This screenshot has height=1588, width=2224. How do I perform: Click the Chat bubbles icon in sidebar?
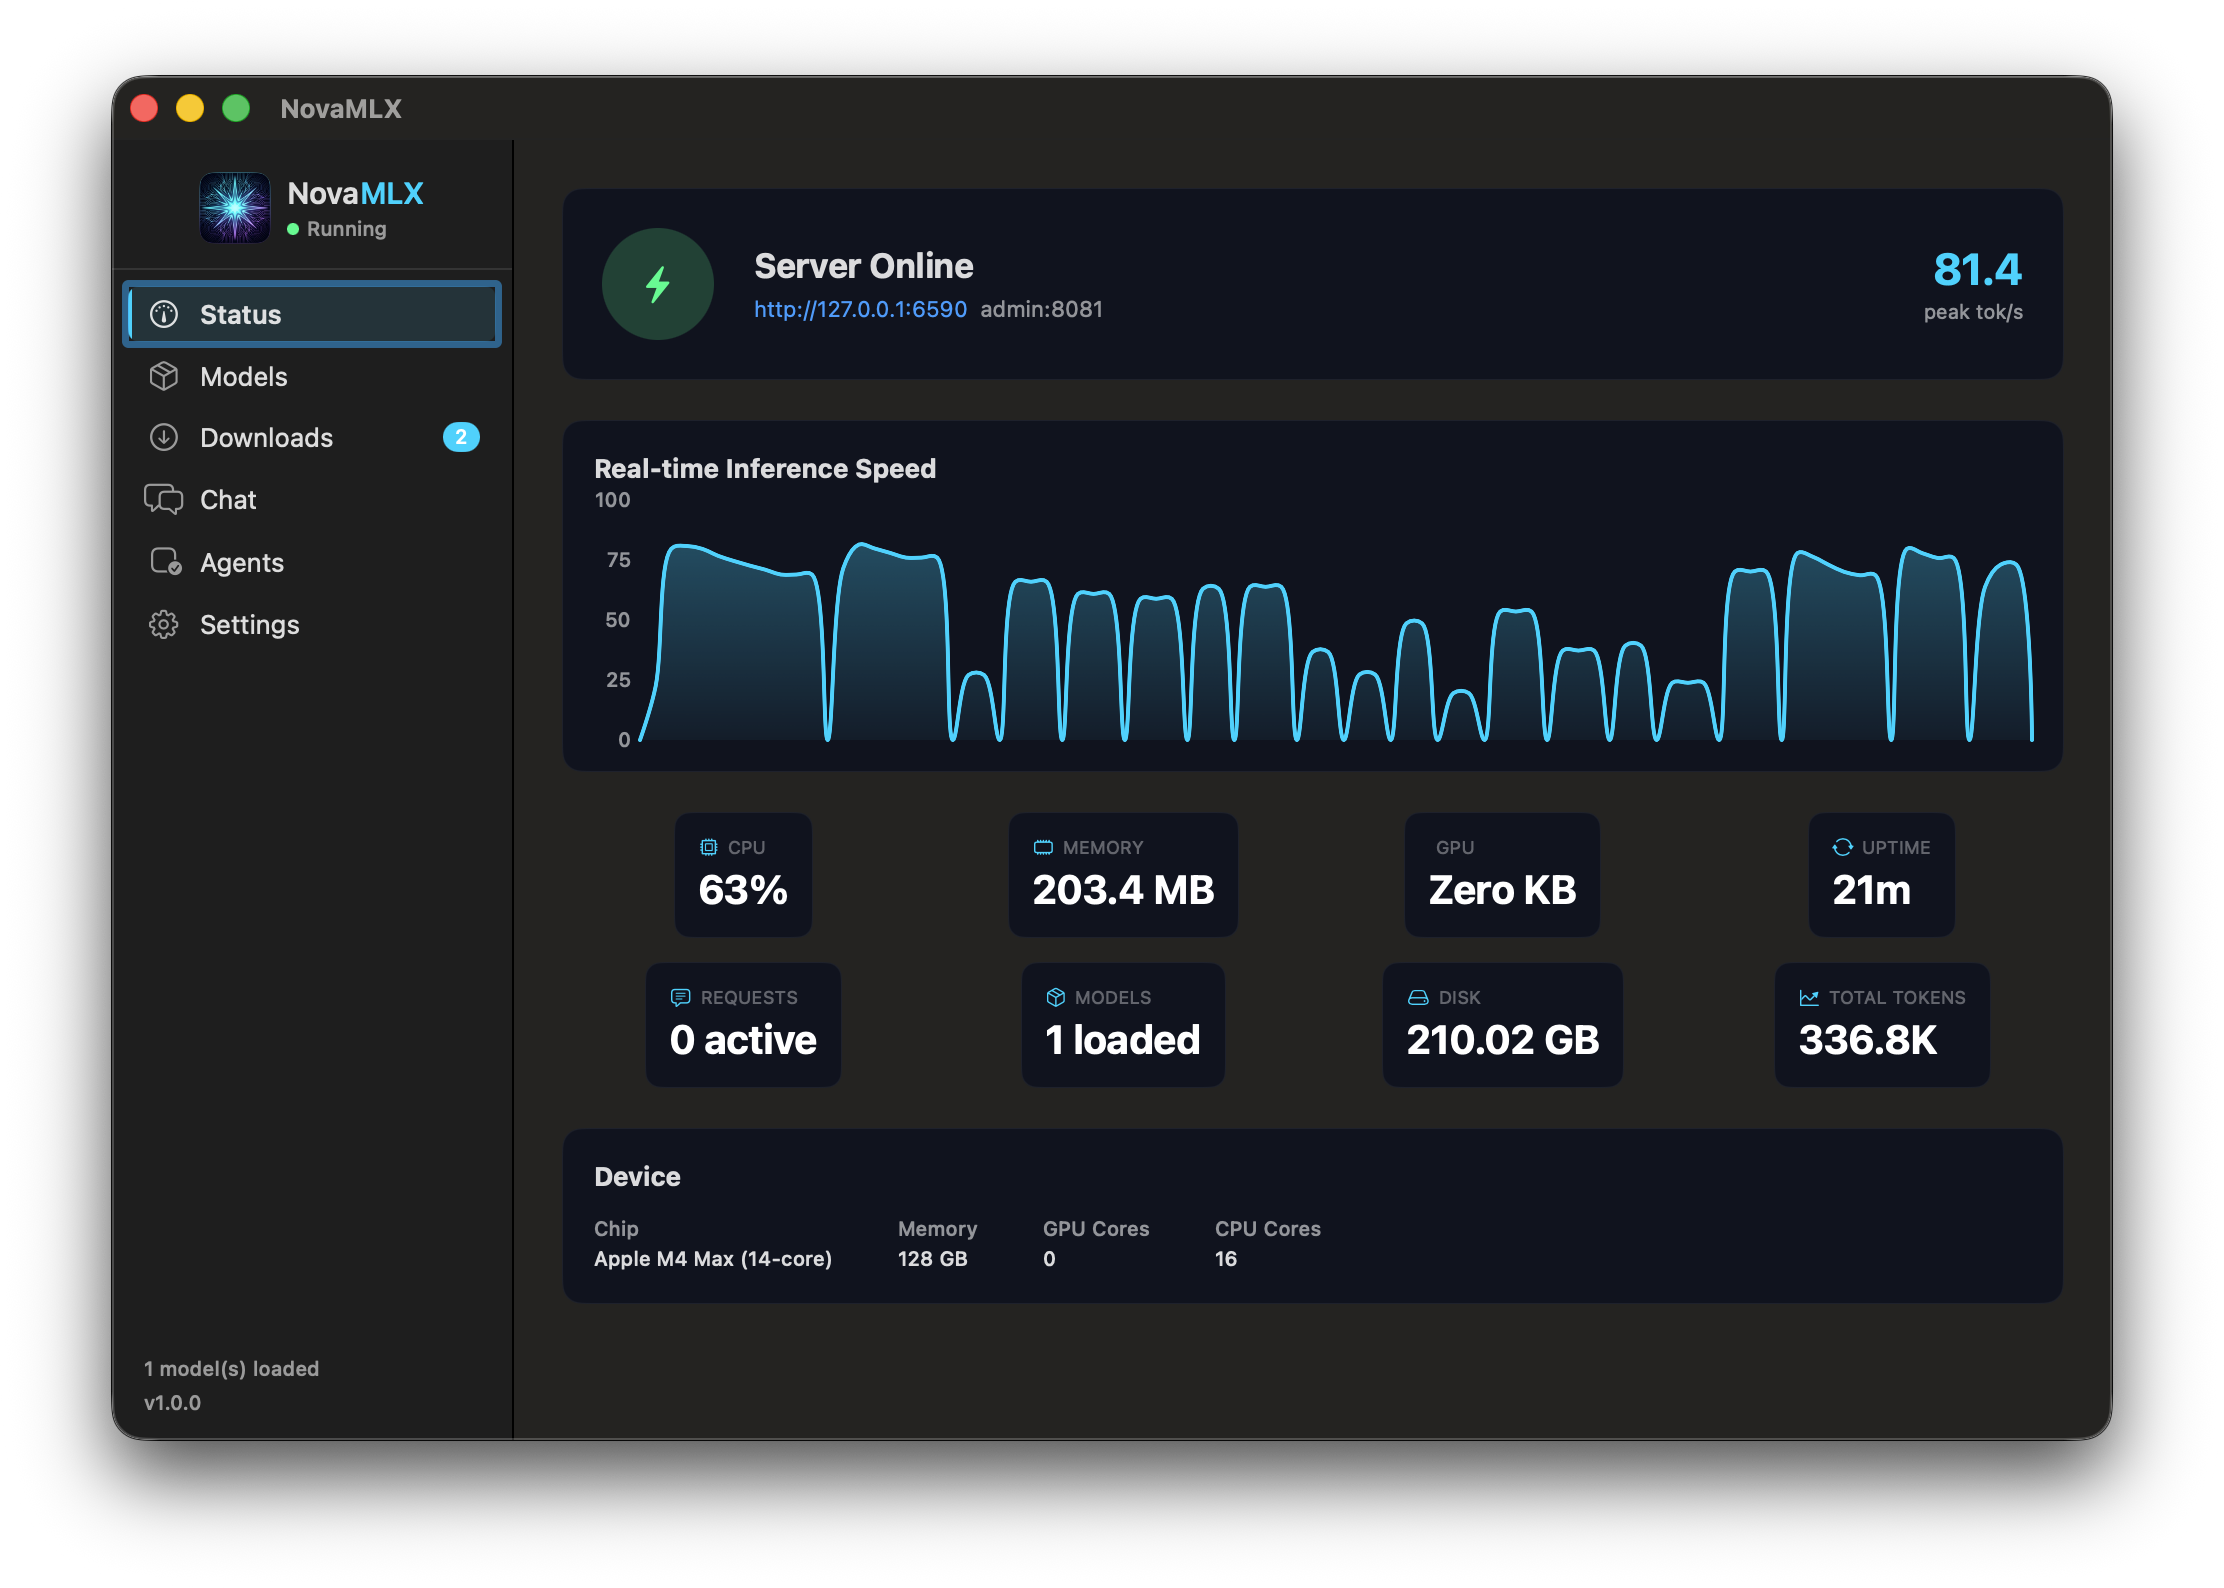pyautogui.click(x=164, y=499)
